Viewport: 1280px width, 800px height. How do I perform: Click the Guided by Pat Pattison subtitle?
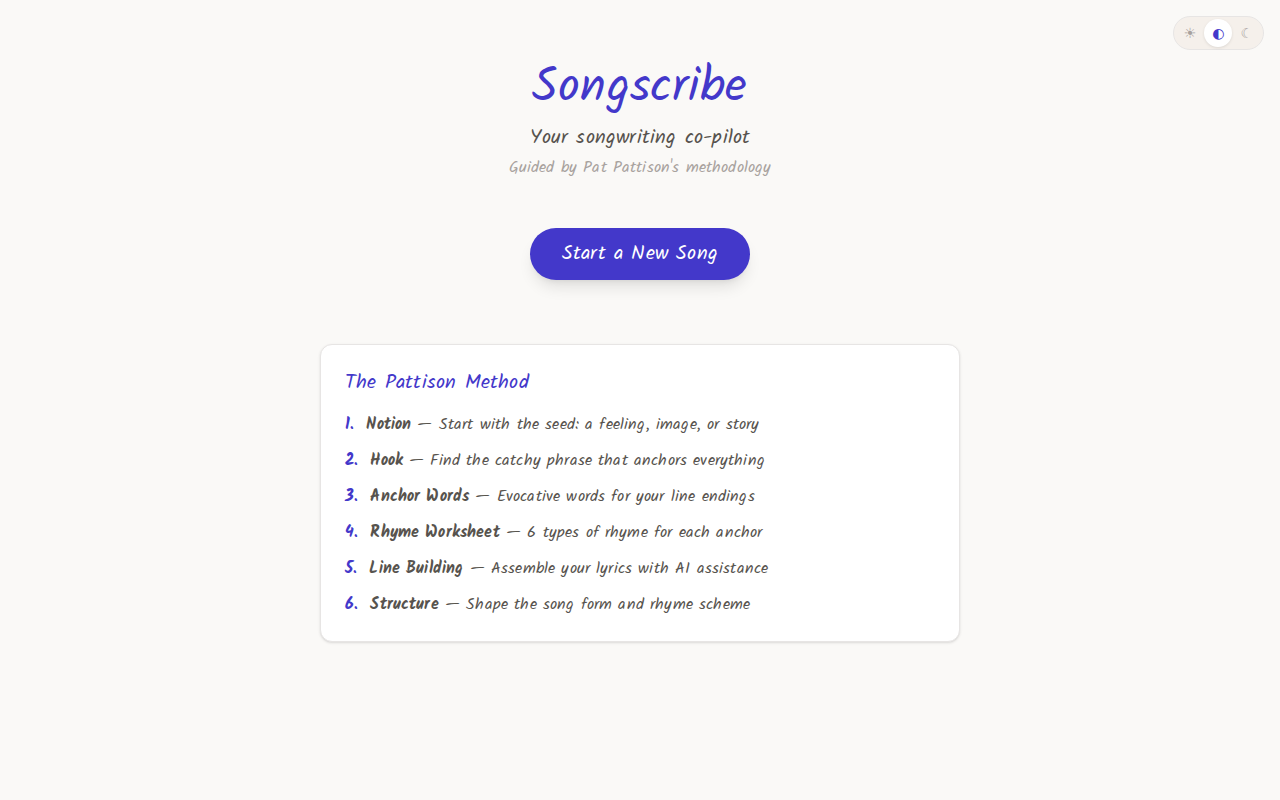(639, 167)
